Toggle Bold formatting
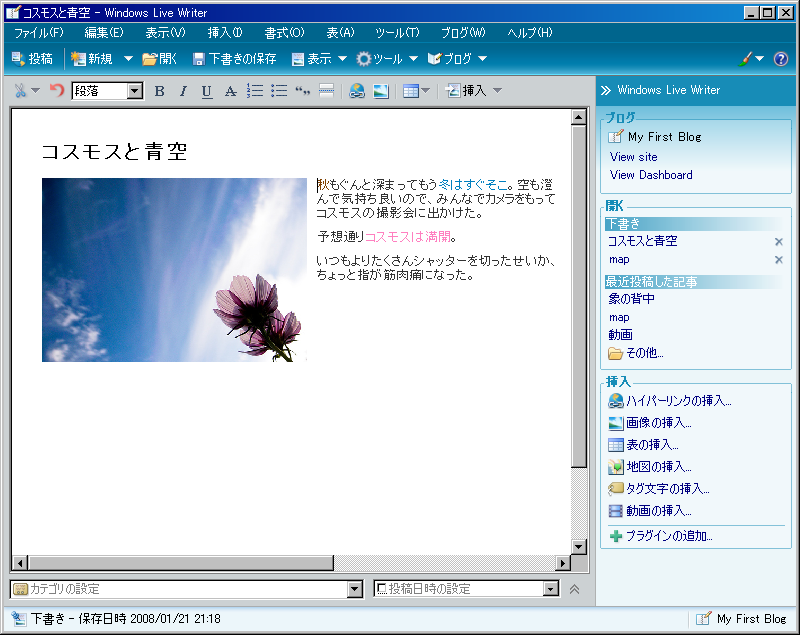Screen dimensions: 800x635 (159, 91)
